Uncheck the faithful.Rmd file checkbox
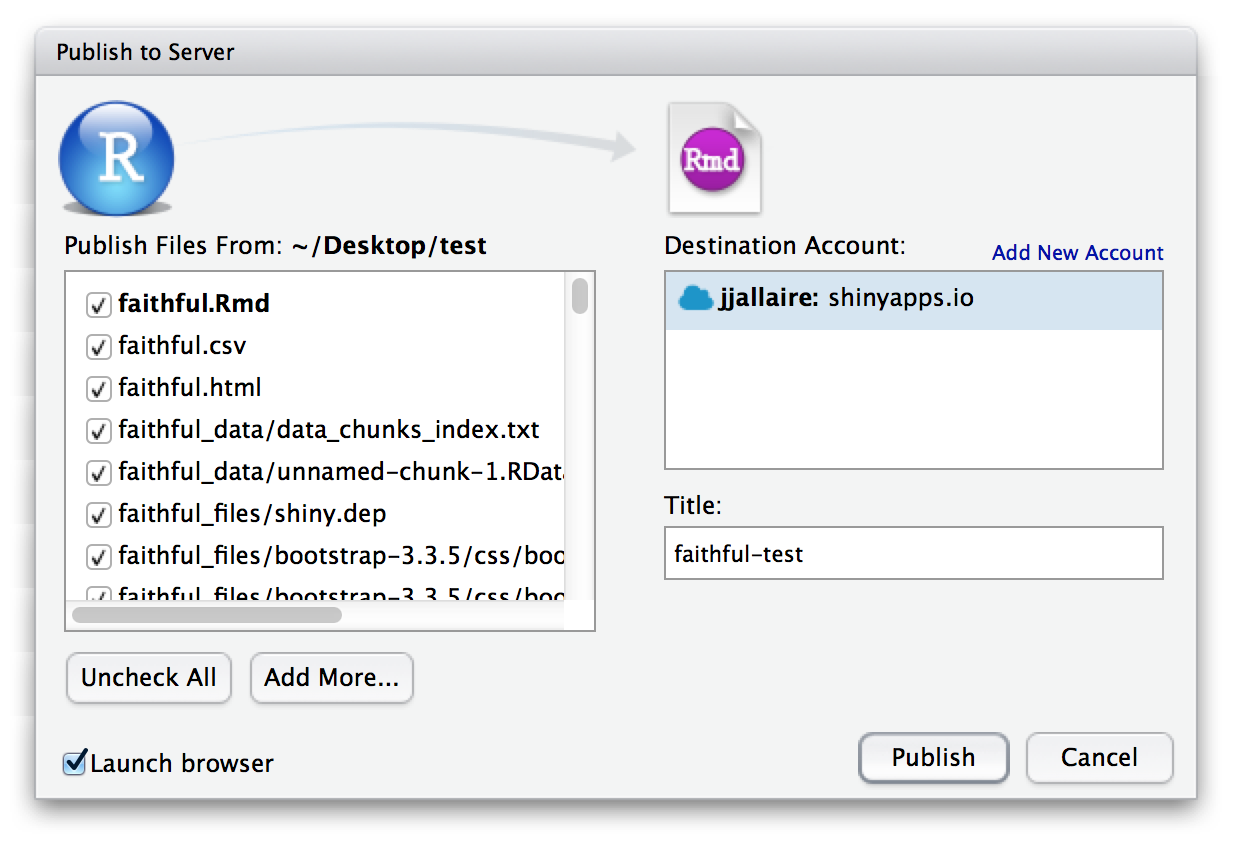 pos(99,304)
